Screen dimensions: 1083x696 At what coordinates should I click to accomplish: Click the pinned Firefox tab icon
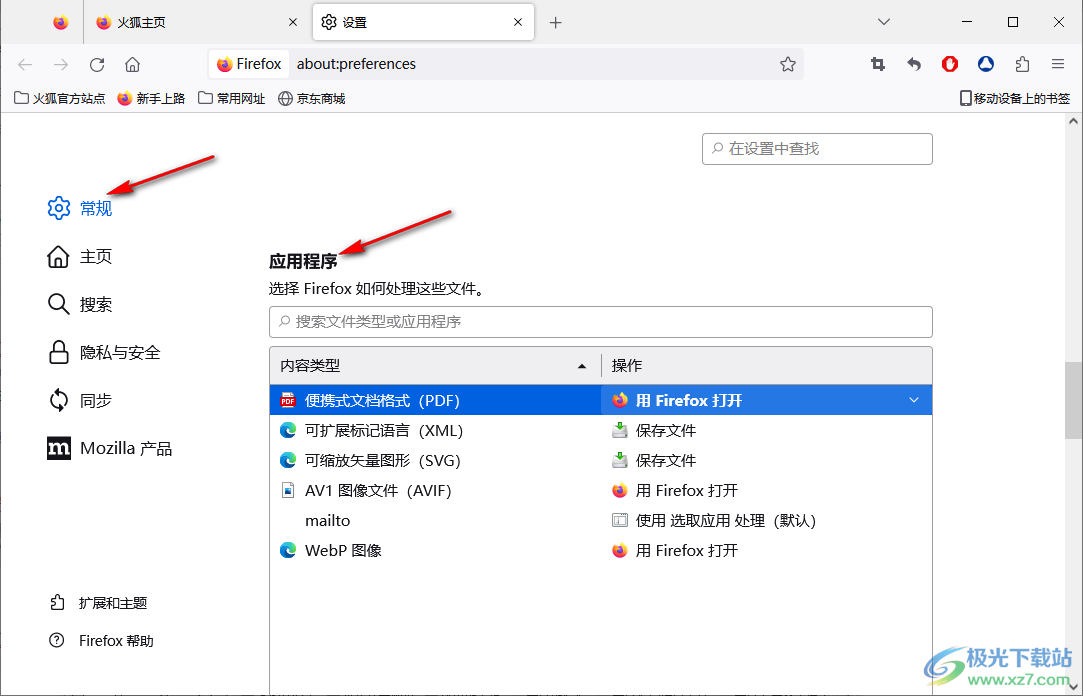tap(61, 22)
